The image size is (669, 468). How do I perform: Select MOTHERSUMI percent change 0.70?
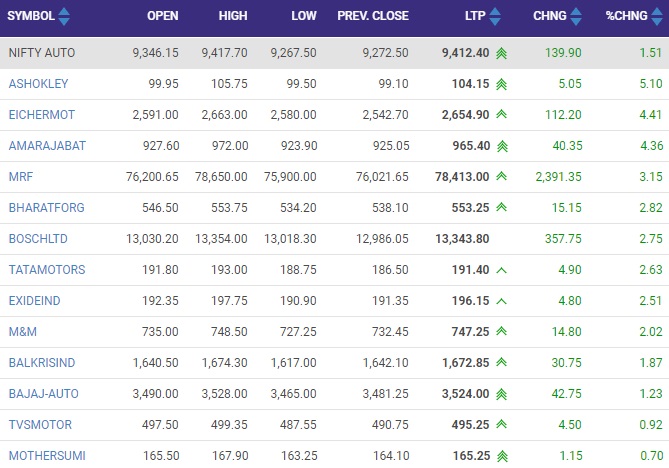652,456
